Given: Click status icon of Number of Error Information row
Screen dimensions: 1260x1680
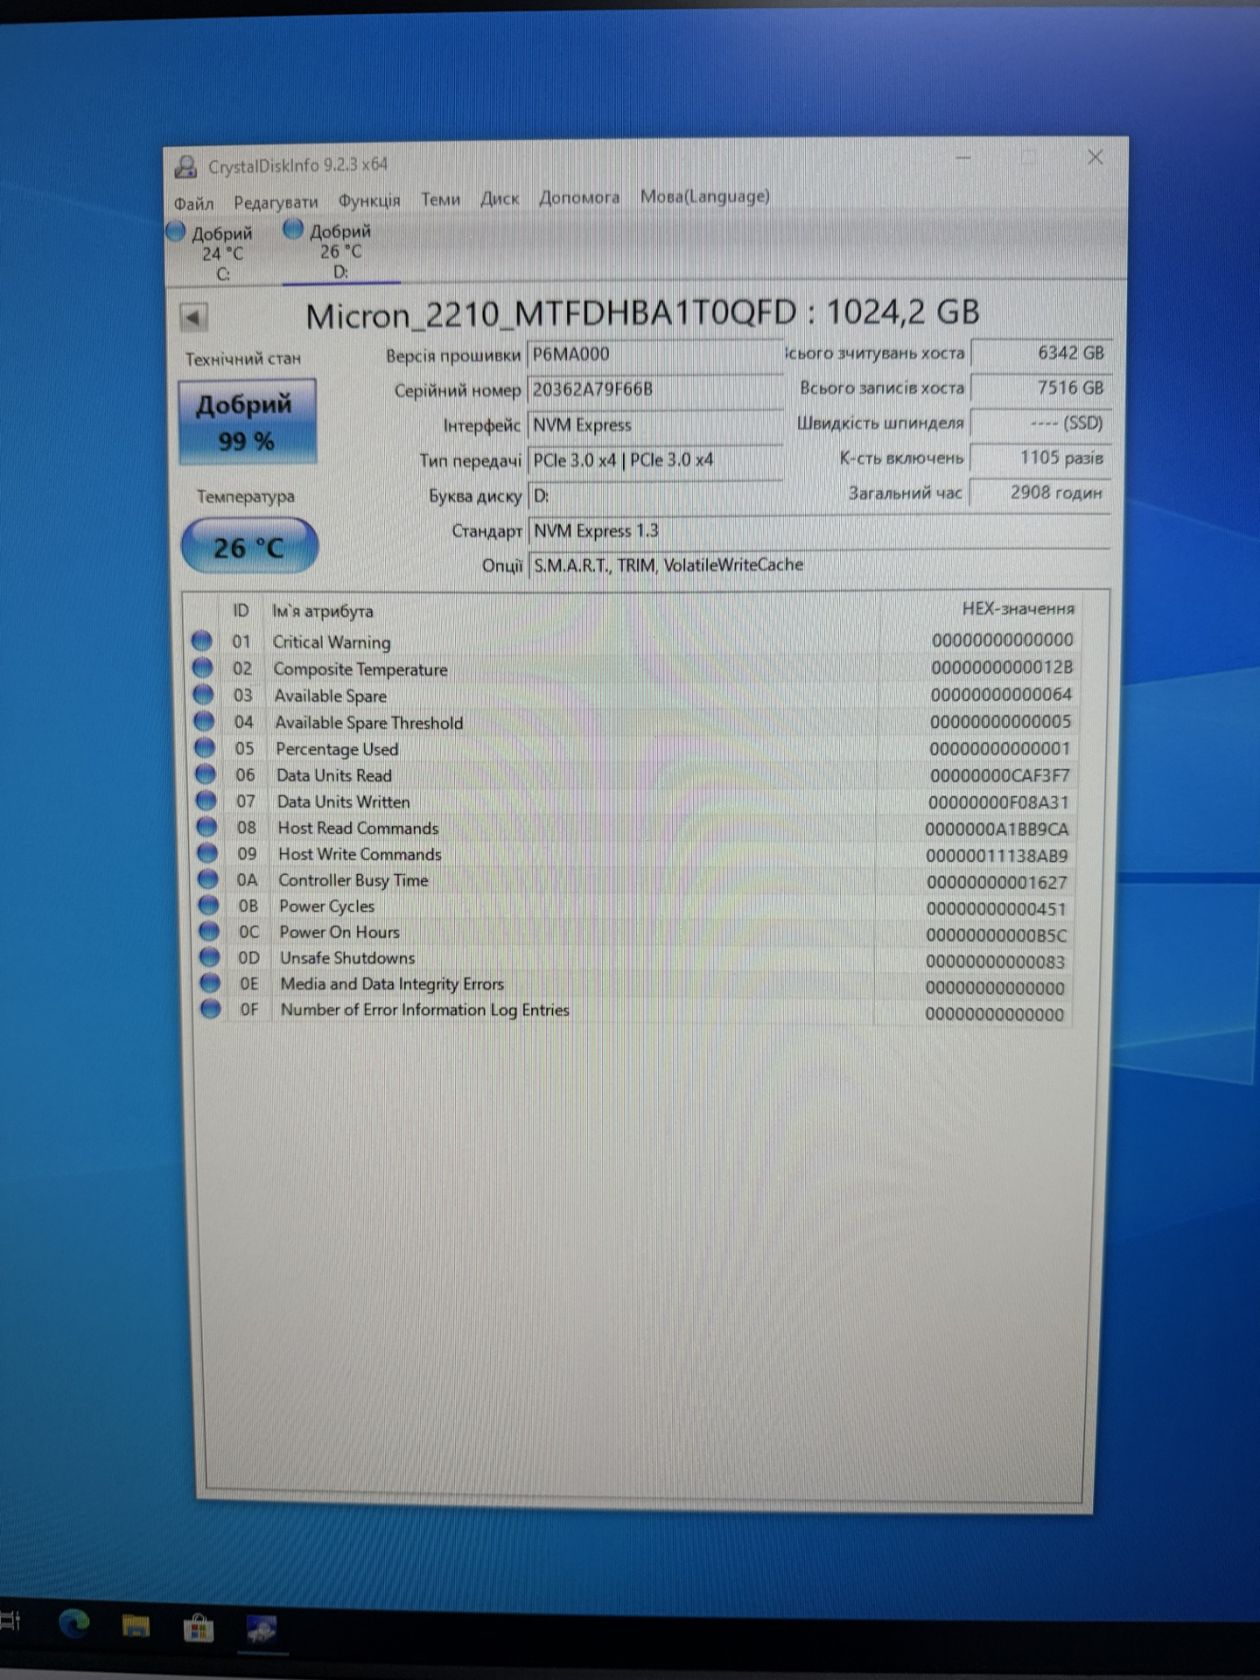Looking at the screenshot, I should point(210,1009).
